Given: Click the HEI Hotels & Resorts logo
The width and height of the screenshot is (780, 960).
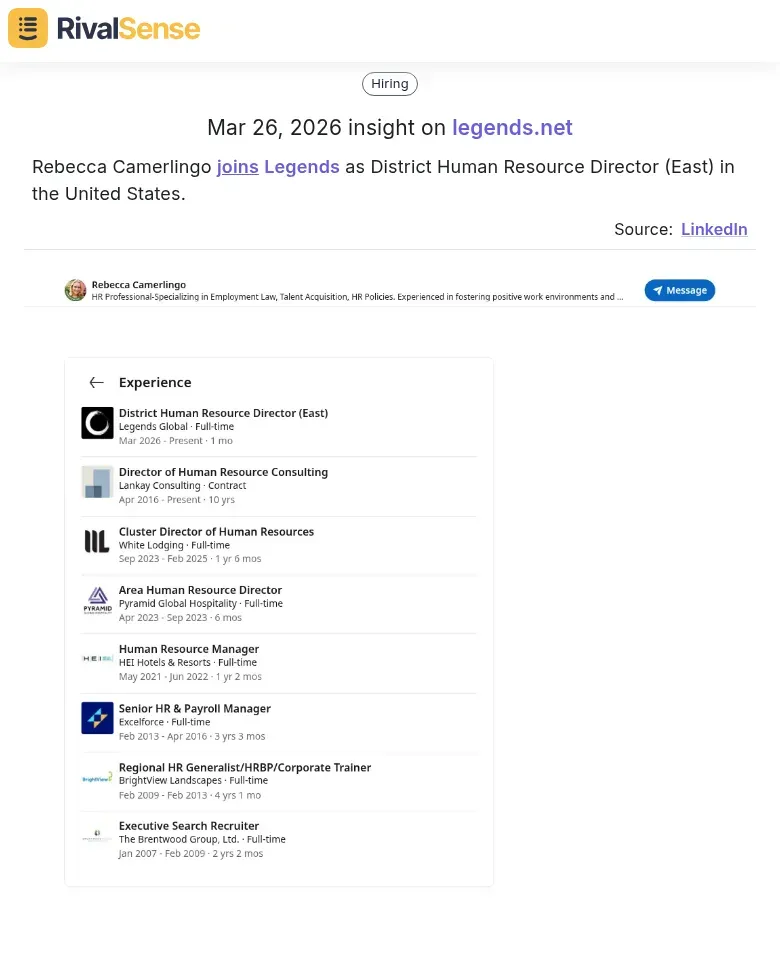Looking at the screenshot, I should (97, 659).
